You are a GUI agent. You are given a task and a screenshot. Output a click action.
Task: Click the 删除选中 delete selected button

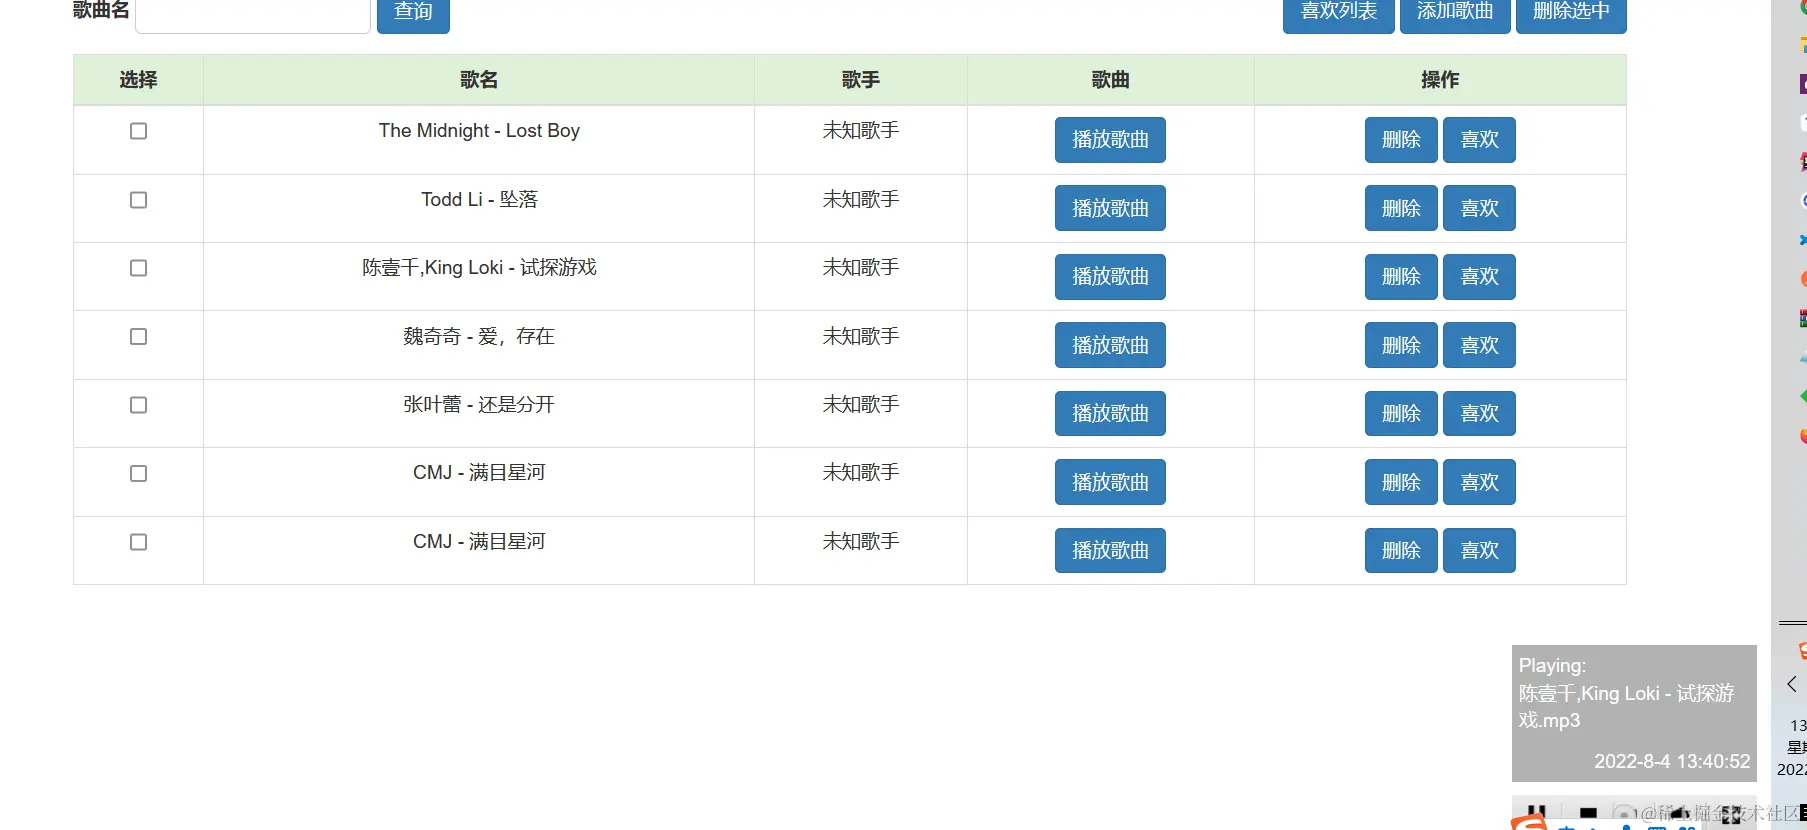[x=1571, y=14]
